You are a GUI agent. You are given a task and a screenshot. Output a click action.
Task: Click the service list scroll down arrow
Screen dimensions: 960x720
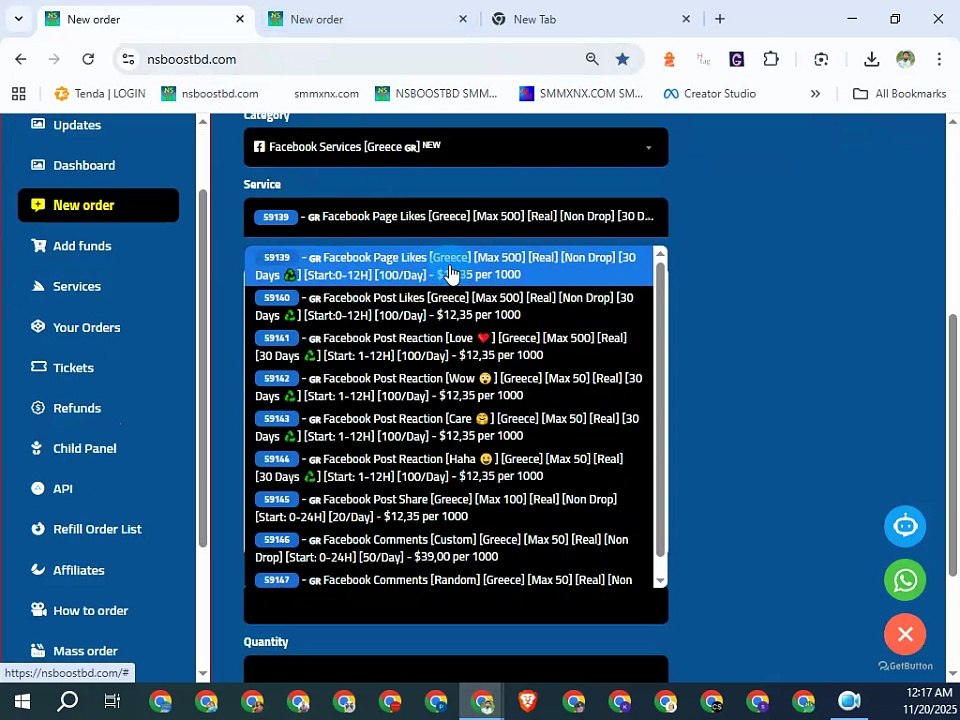[x=660, y=580]
